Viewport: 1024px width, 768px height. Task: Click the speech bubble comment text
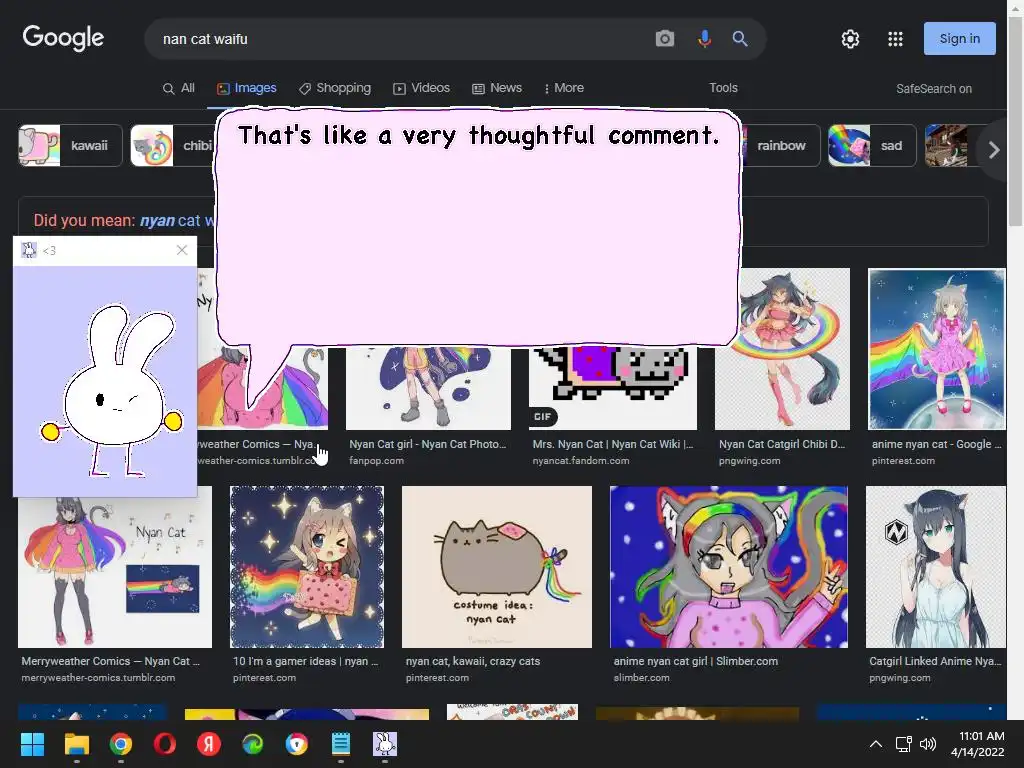[x=478, y=136]
